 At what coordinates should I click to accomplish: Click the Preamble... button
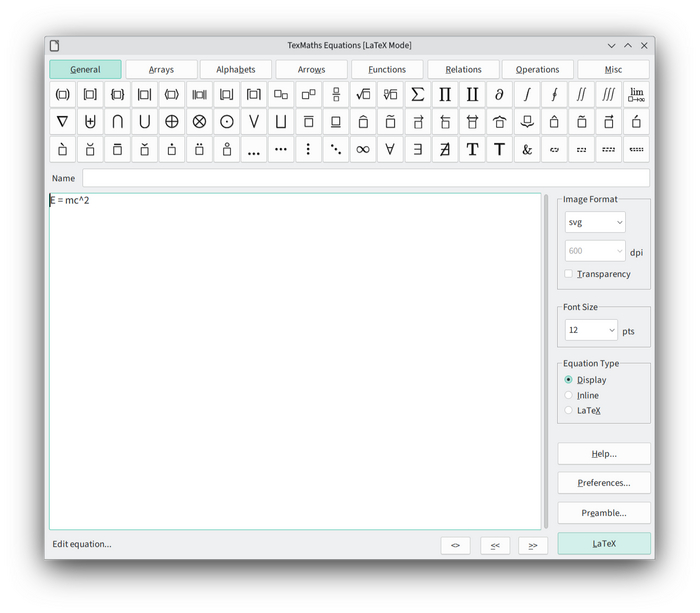click(x=604, y=513)
